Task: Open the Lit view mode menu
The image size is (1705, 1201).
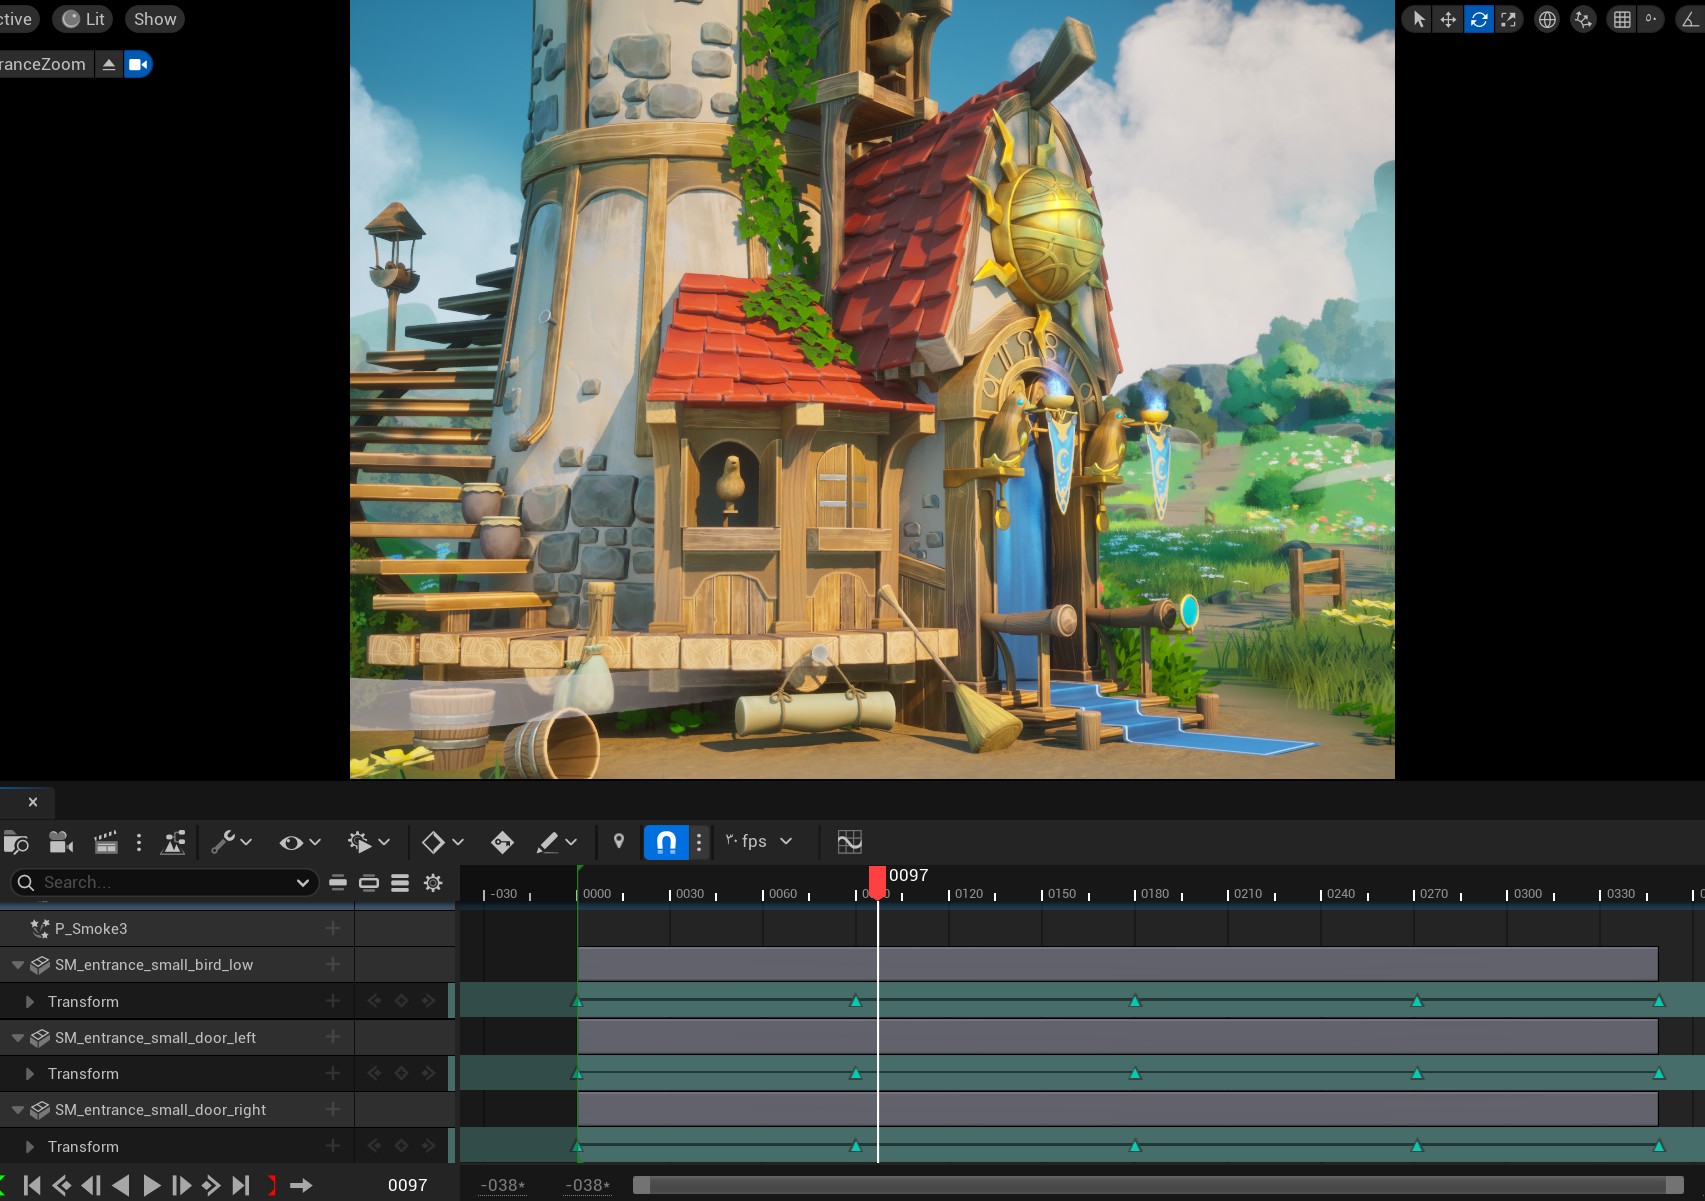Action: tap(84, 19)
